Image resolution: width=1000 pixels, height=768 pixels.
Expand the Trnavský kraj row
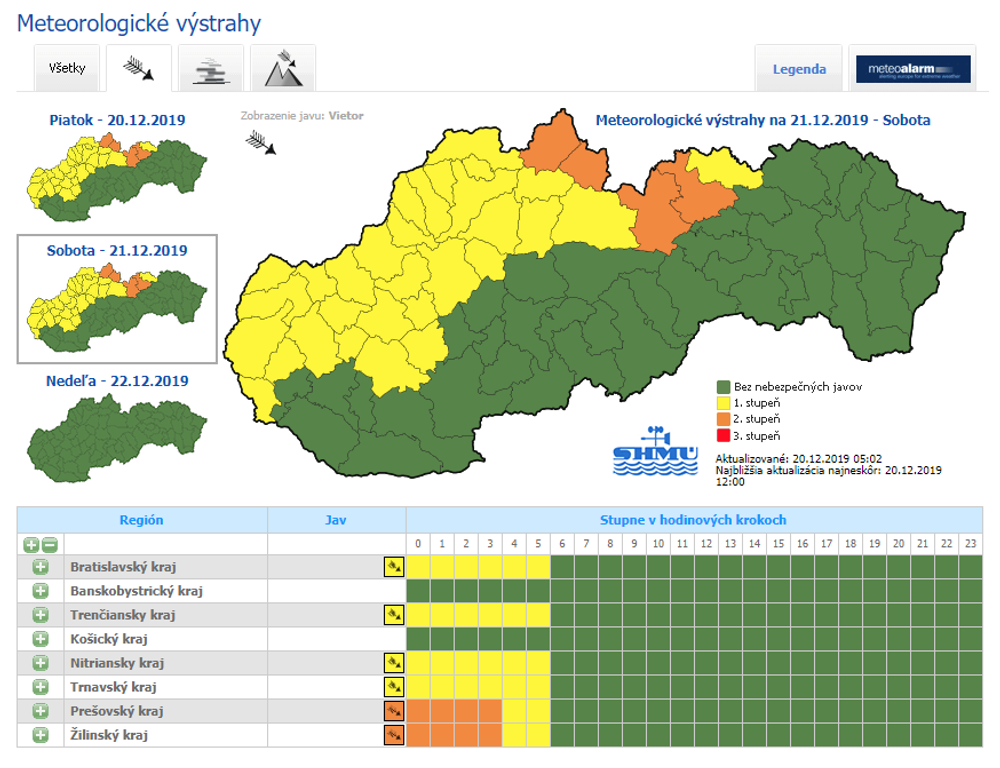coord(41,687)
